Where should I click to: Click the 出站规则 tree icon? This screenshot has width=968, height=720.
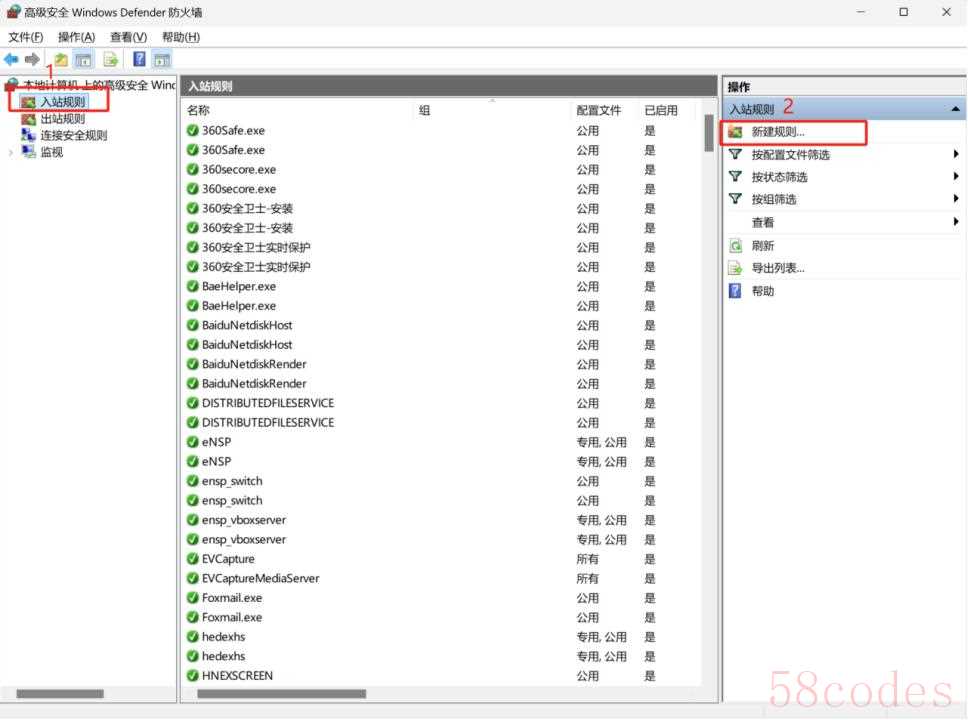(x=28, y=119)
